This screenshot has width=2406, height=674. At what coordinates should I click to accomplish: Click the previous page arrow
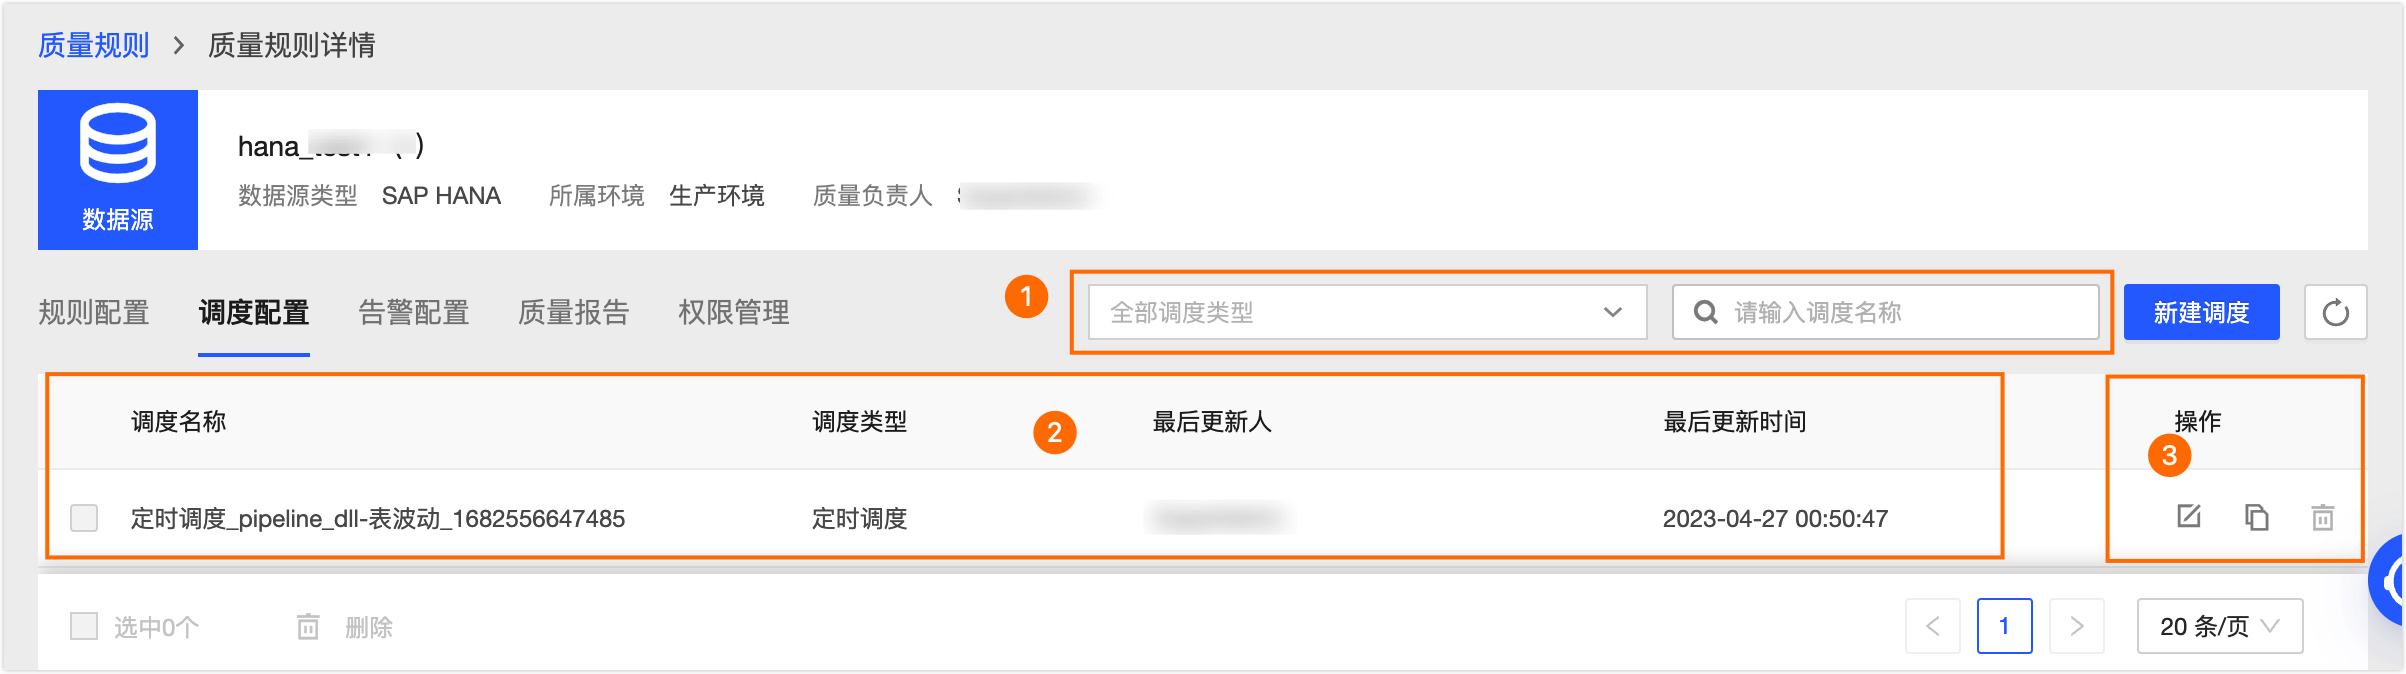1932,627
